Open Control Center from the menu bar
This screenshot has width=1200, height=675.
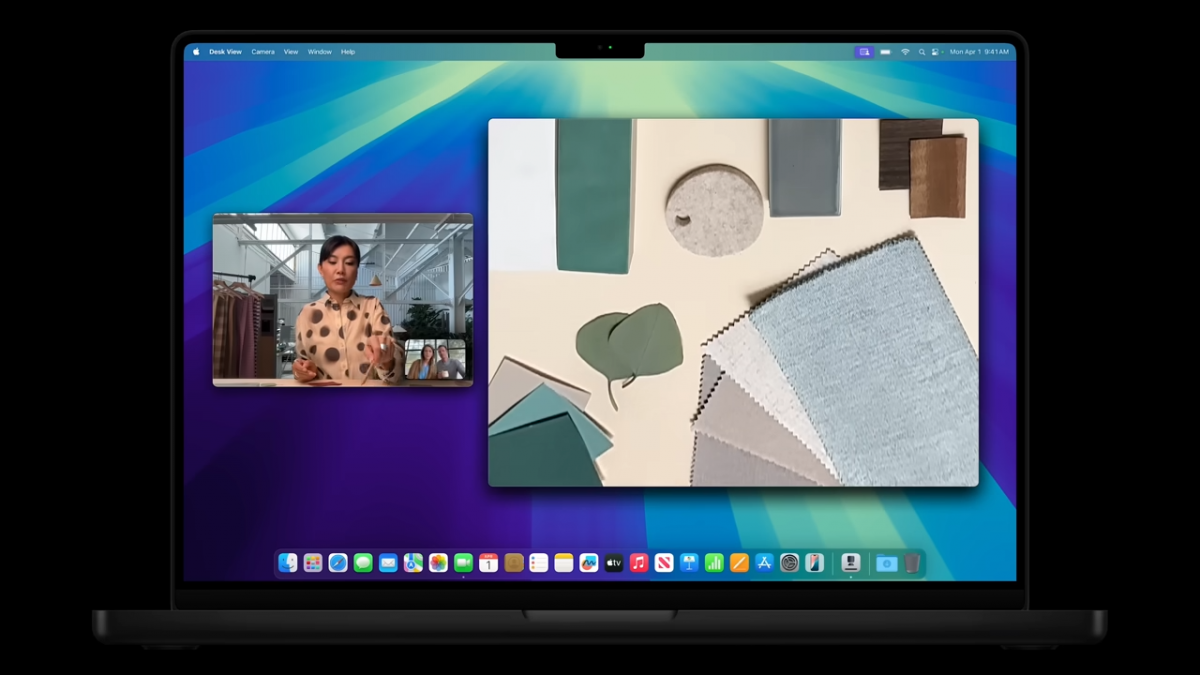(x=935, y=52)
